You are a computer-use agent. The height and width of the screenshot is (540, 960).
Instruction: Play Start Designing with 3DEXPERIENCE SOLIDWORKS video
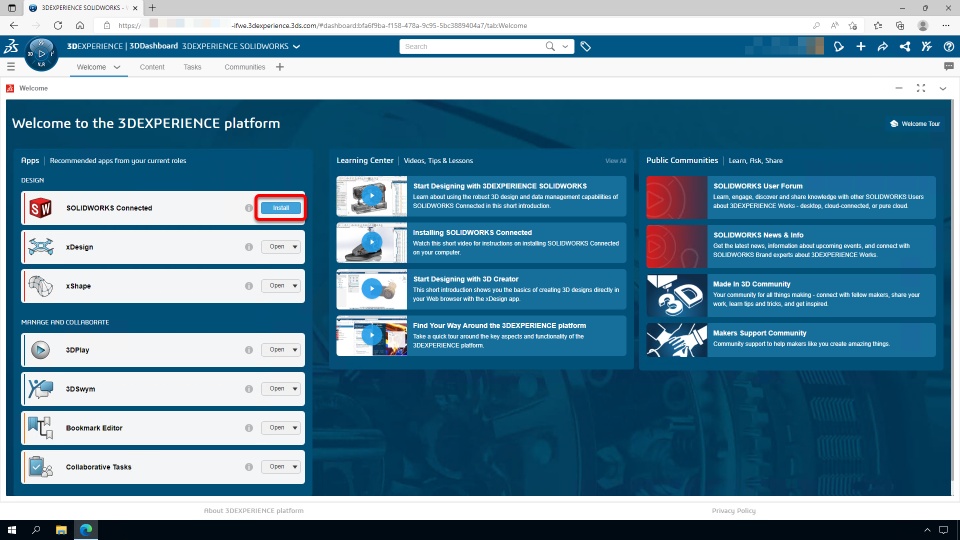tap(372, 196)
